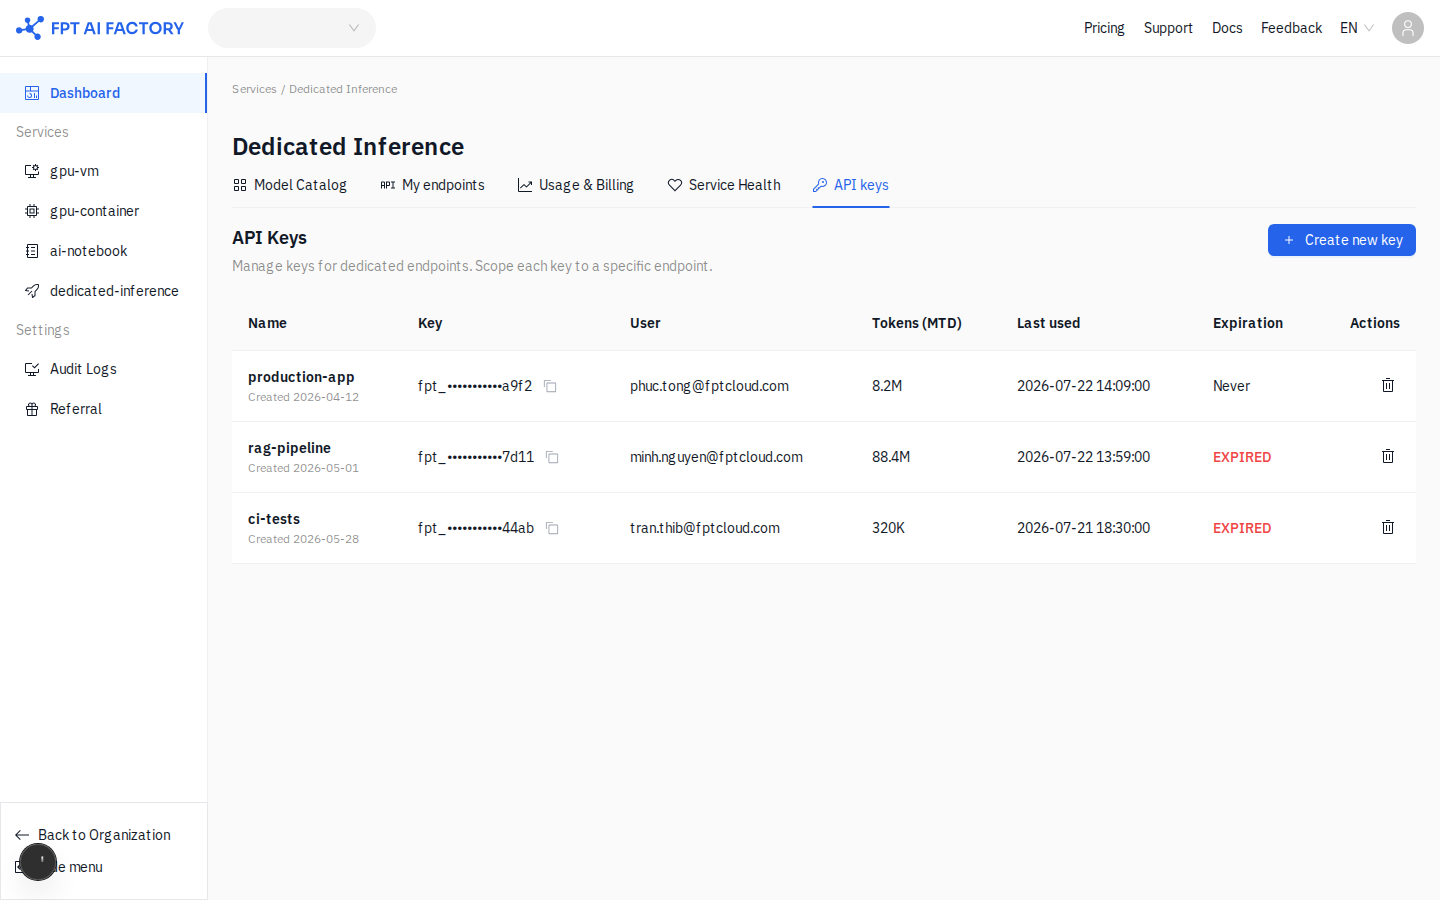Click the 320K tokens value

[888, 528]
